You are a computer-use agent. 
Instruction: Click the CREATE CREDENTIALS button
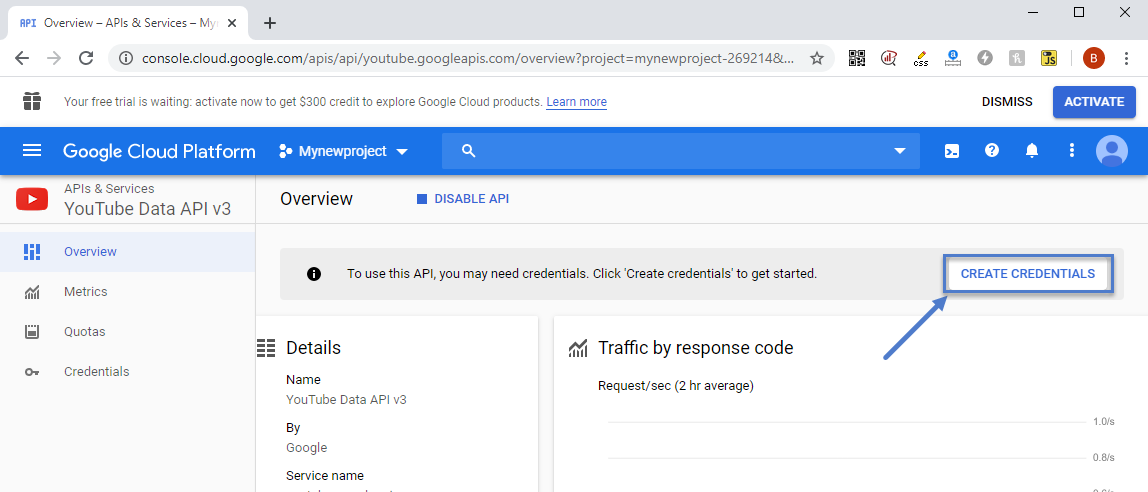click(1027, 274)
